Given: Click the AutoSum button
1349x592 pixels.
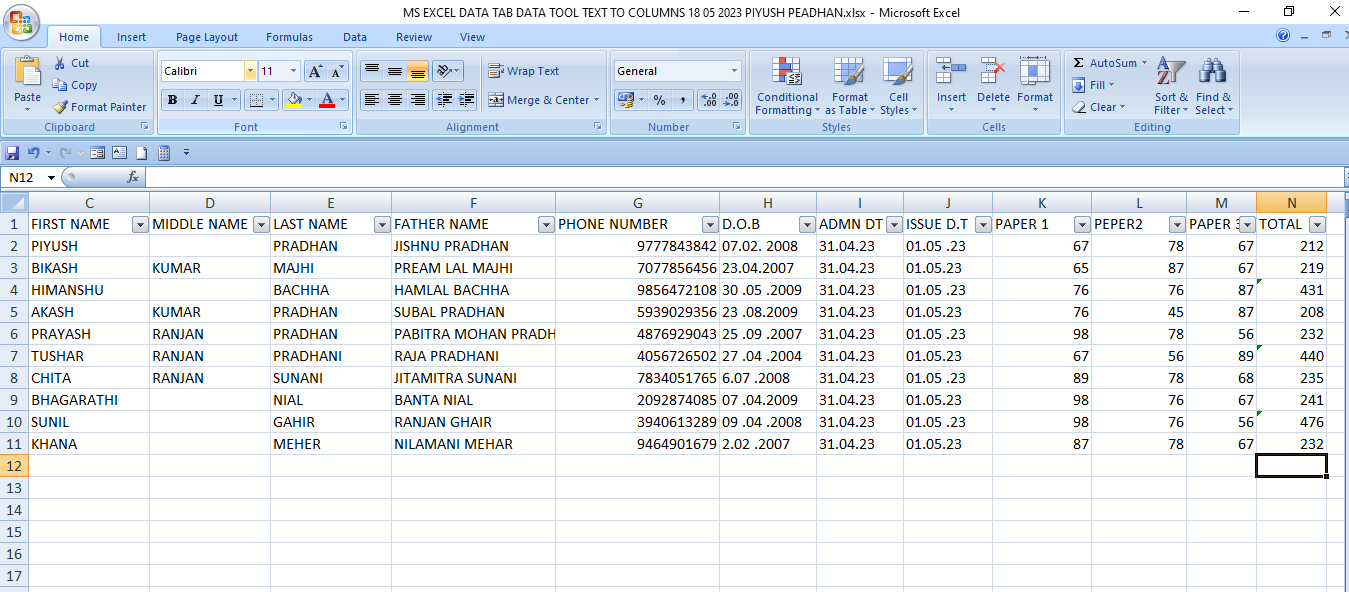Looking at the screenshot, I should coord(1110,63).
